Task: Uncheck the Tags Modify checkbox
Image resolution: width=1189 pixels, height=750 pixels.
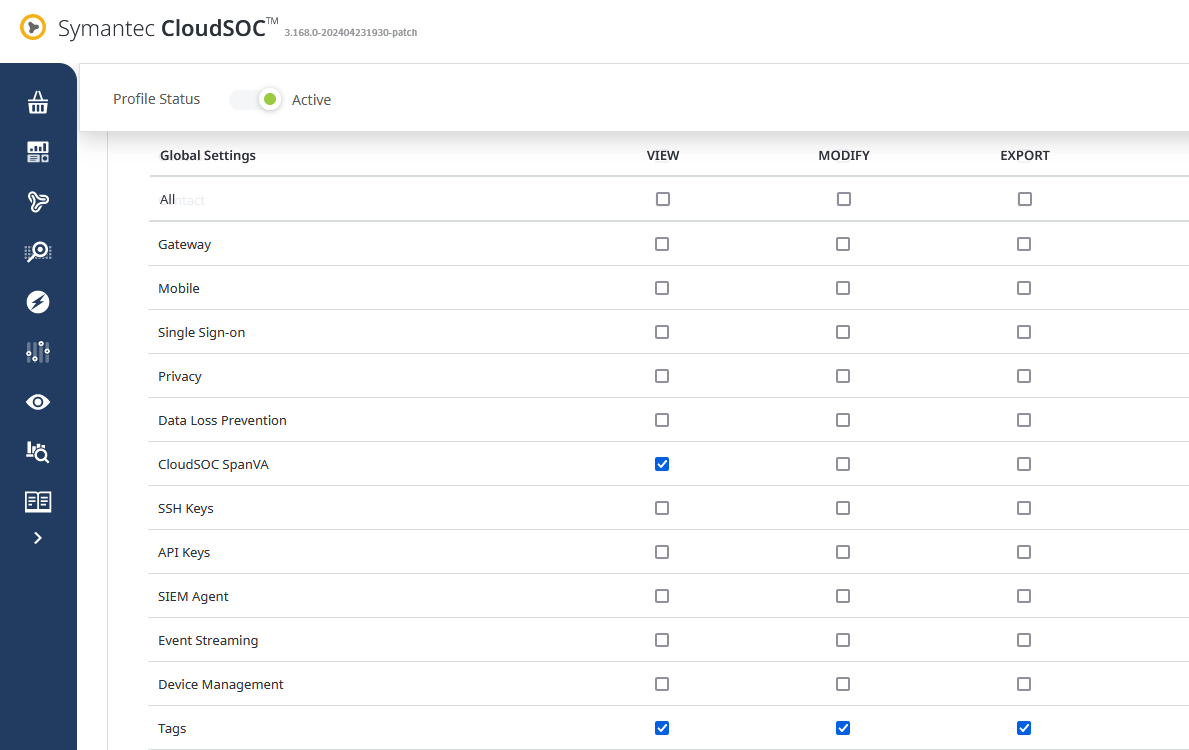Action: 843,728
